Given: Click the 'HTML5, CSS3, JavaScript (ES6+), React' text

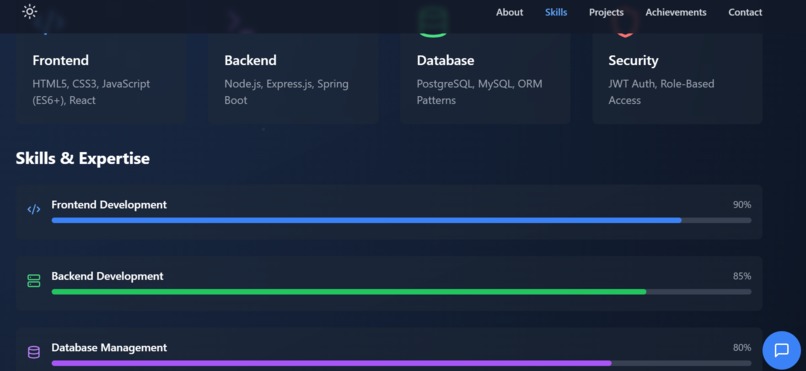Looking at the screenshot, I should click(x=91, y=92).
